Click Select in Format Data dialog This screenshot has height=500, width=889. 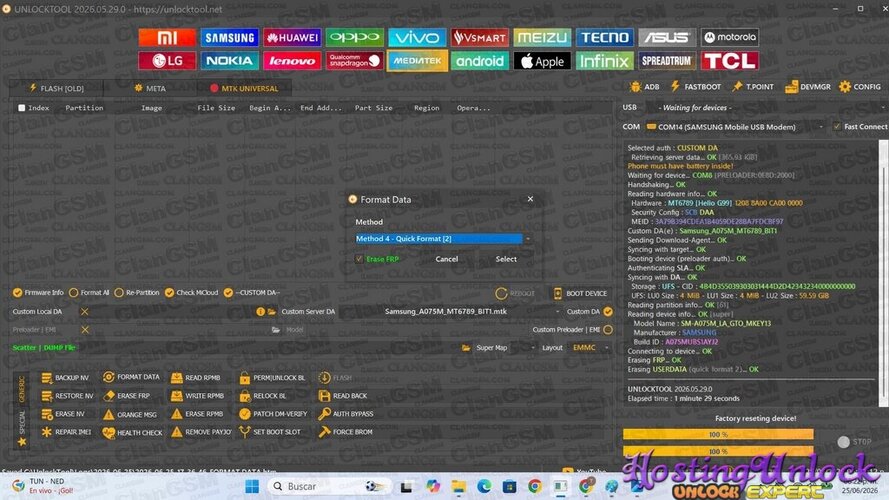point(506,259)
